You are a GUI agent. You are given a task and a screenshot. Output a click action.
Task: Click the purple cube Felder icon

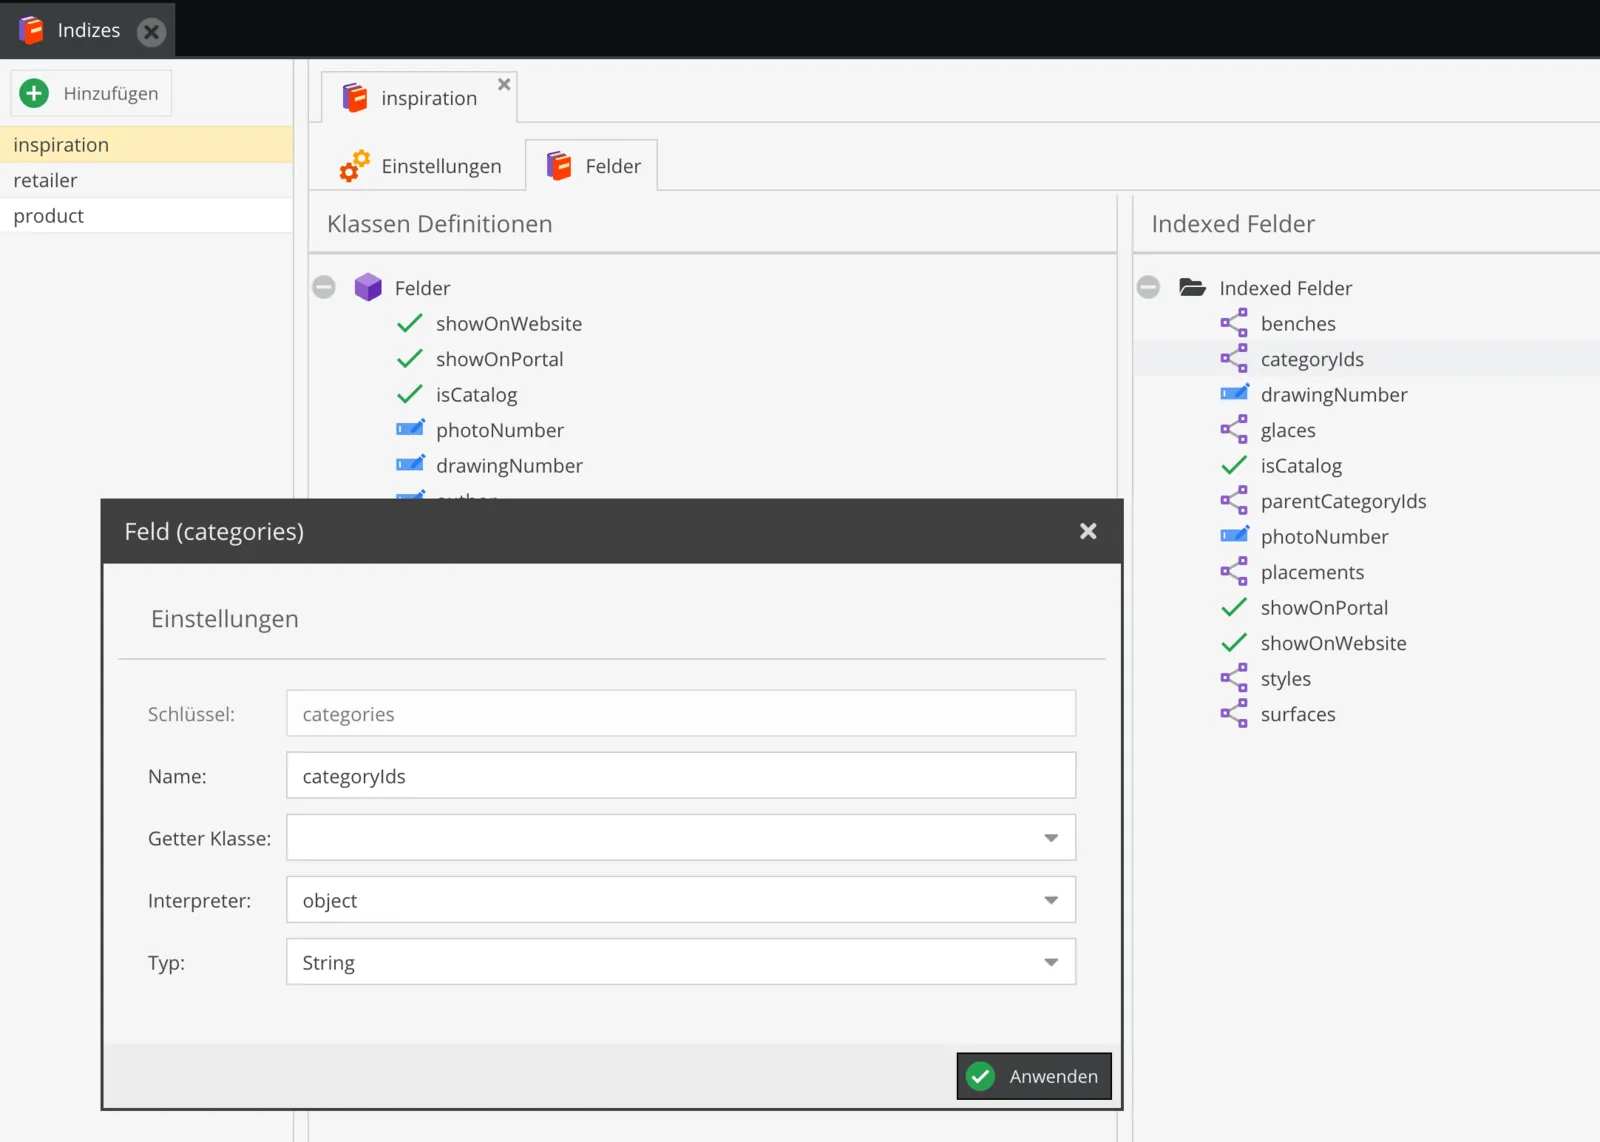pos(368,287)
